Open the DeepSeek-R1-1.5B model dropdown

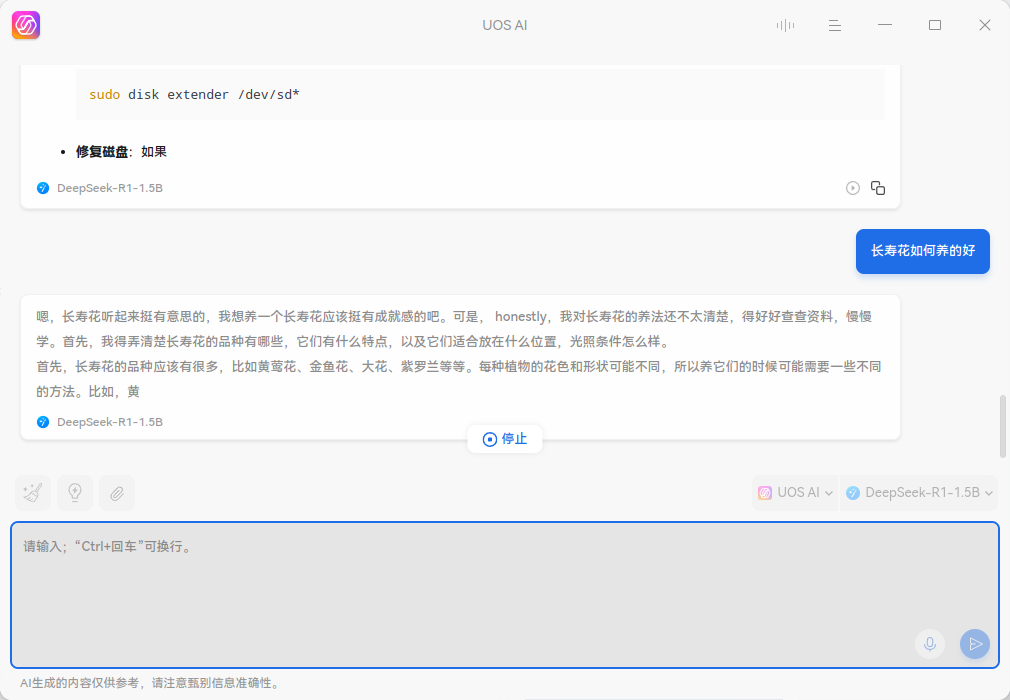(x=919, y=493)
